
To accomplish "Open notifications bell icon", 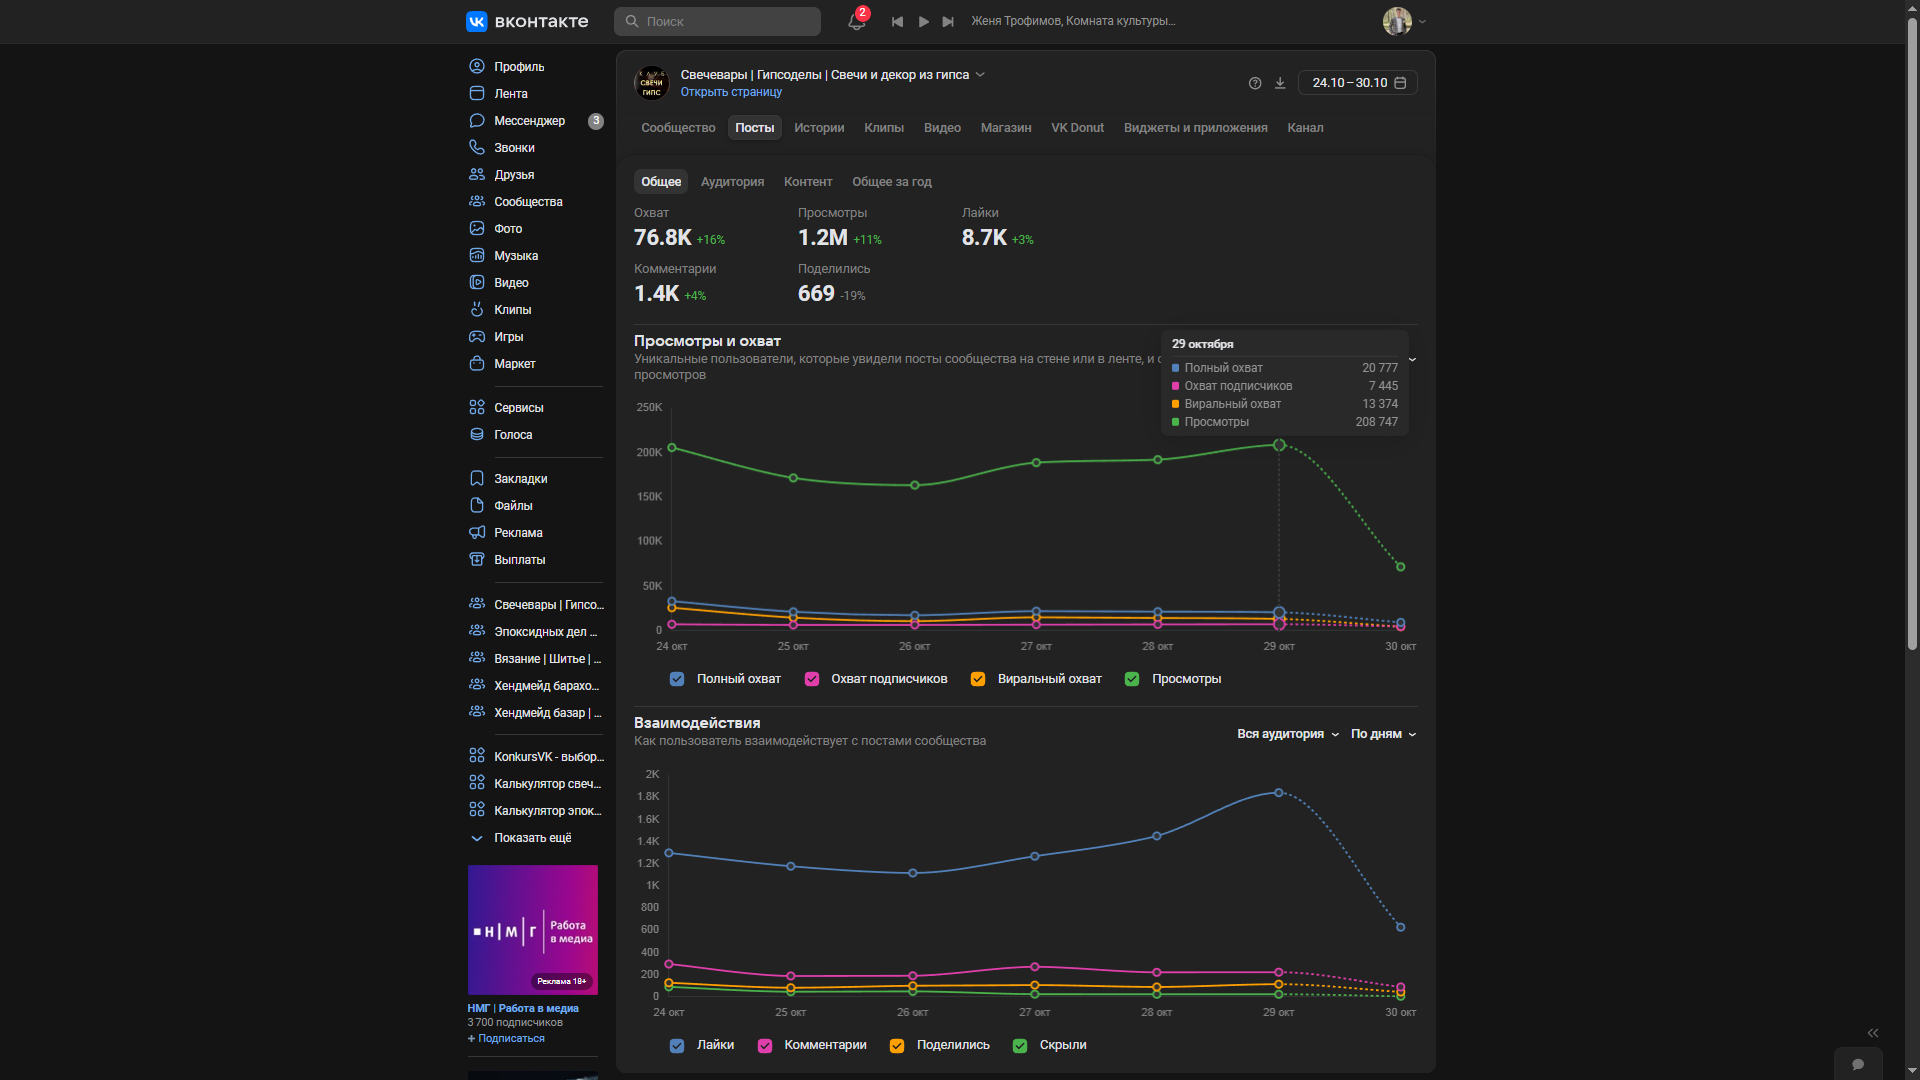I will (856, 21).
